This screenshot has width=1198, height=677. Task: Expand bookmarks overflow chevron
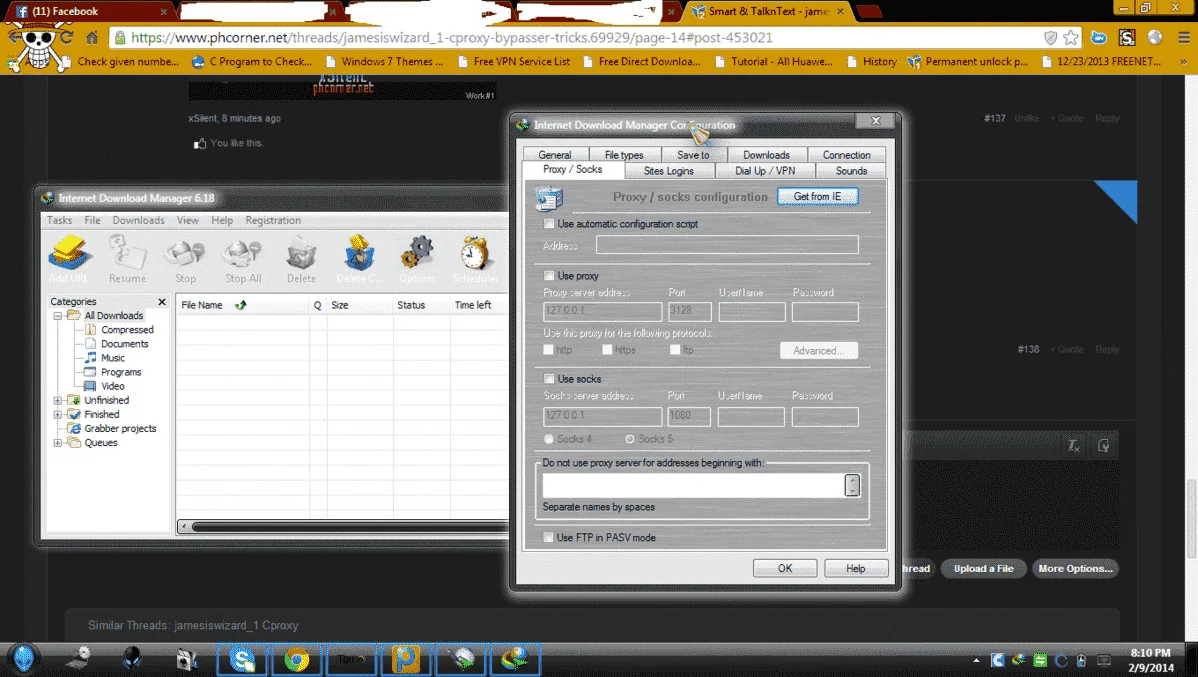[1183, 62]
